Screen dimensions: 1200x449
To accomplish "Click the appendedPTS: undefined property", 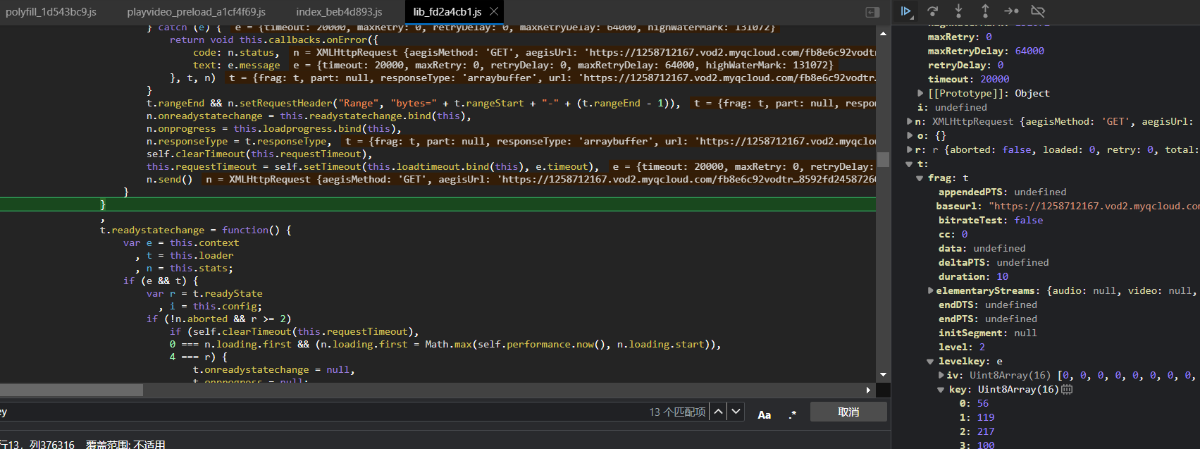I will [x=1001, y=191].
